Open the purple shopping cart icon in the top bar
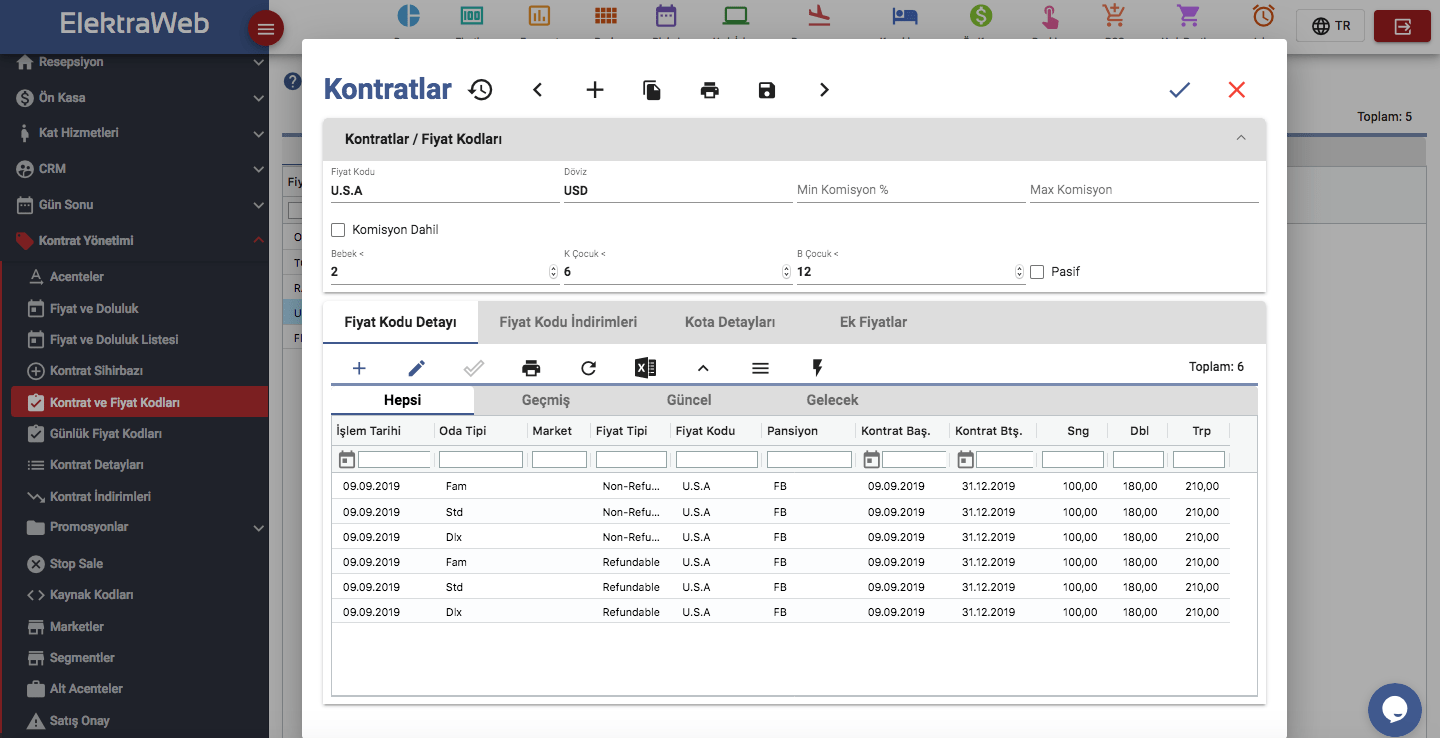 (1188, 16)
